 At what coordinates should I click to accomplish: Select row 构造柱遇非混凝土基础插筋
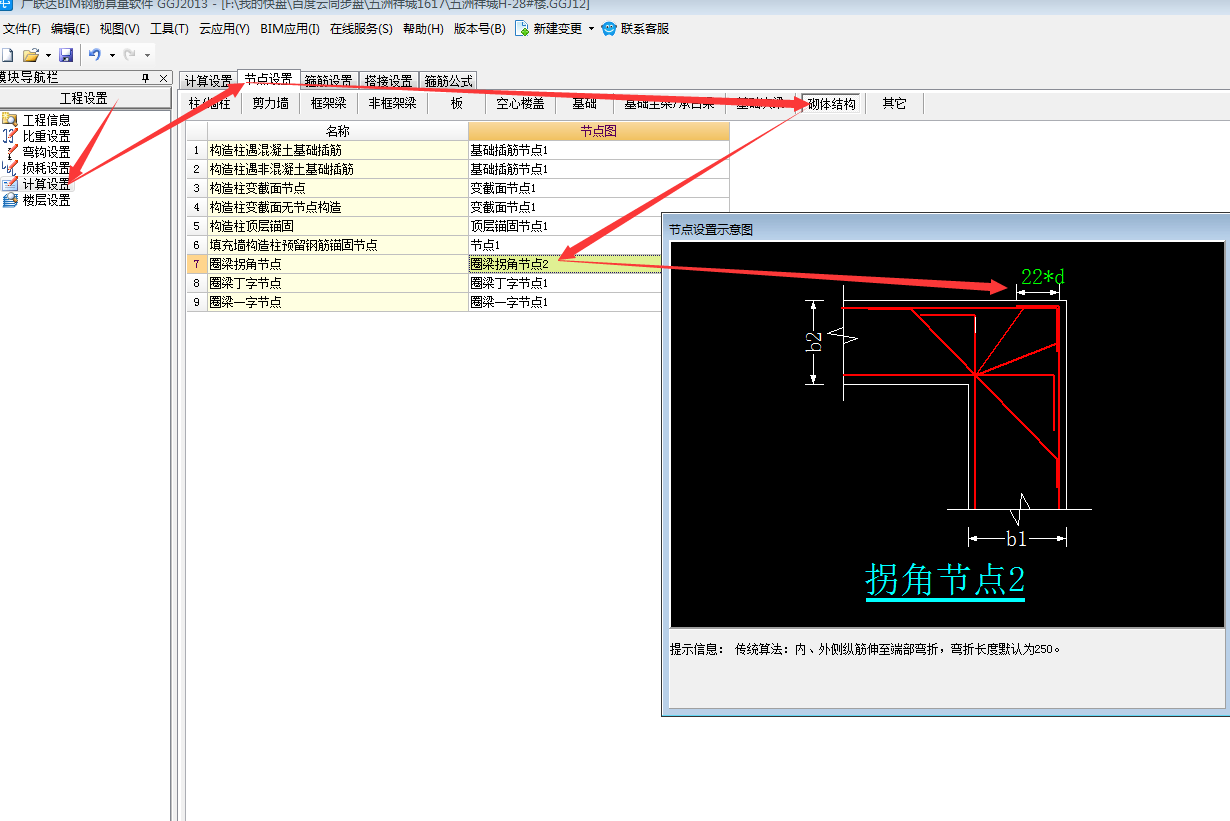coord(337,169)
